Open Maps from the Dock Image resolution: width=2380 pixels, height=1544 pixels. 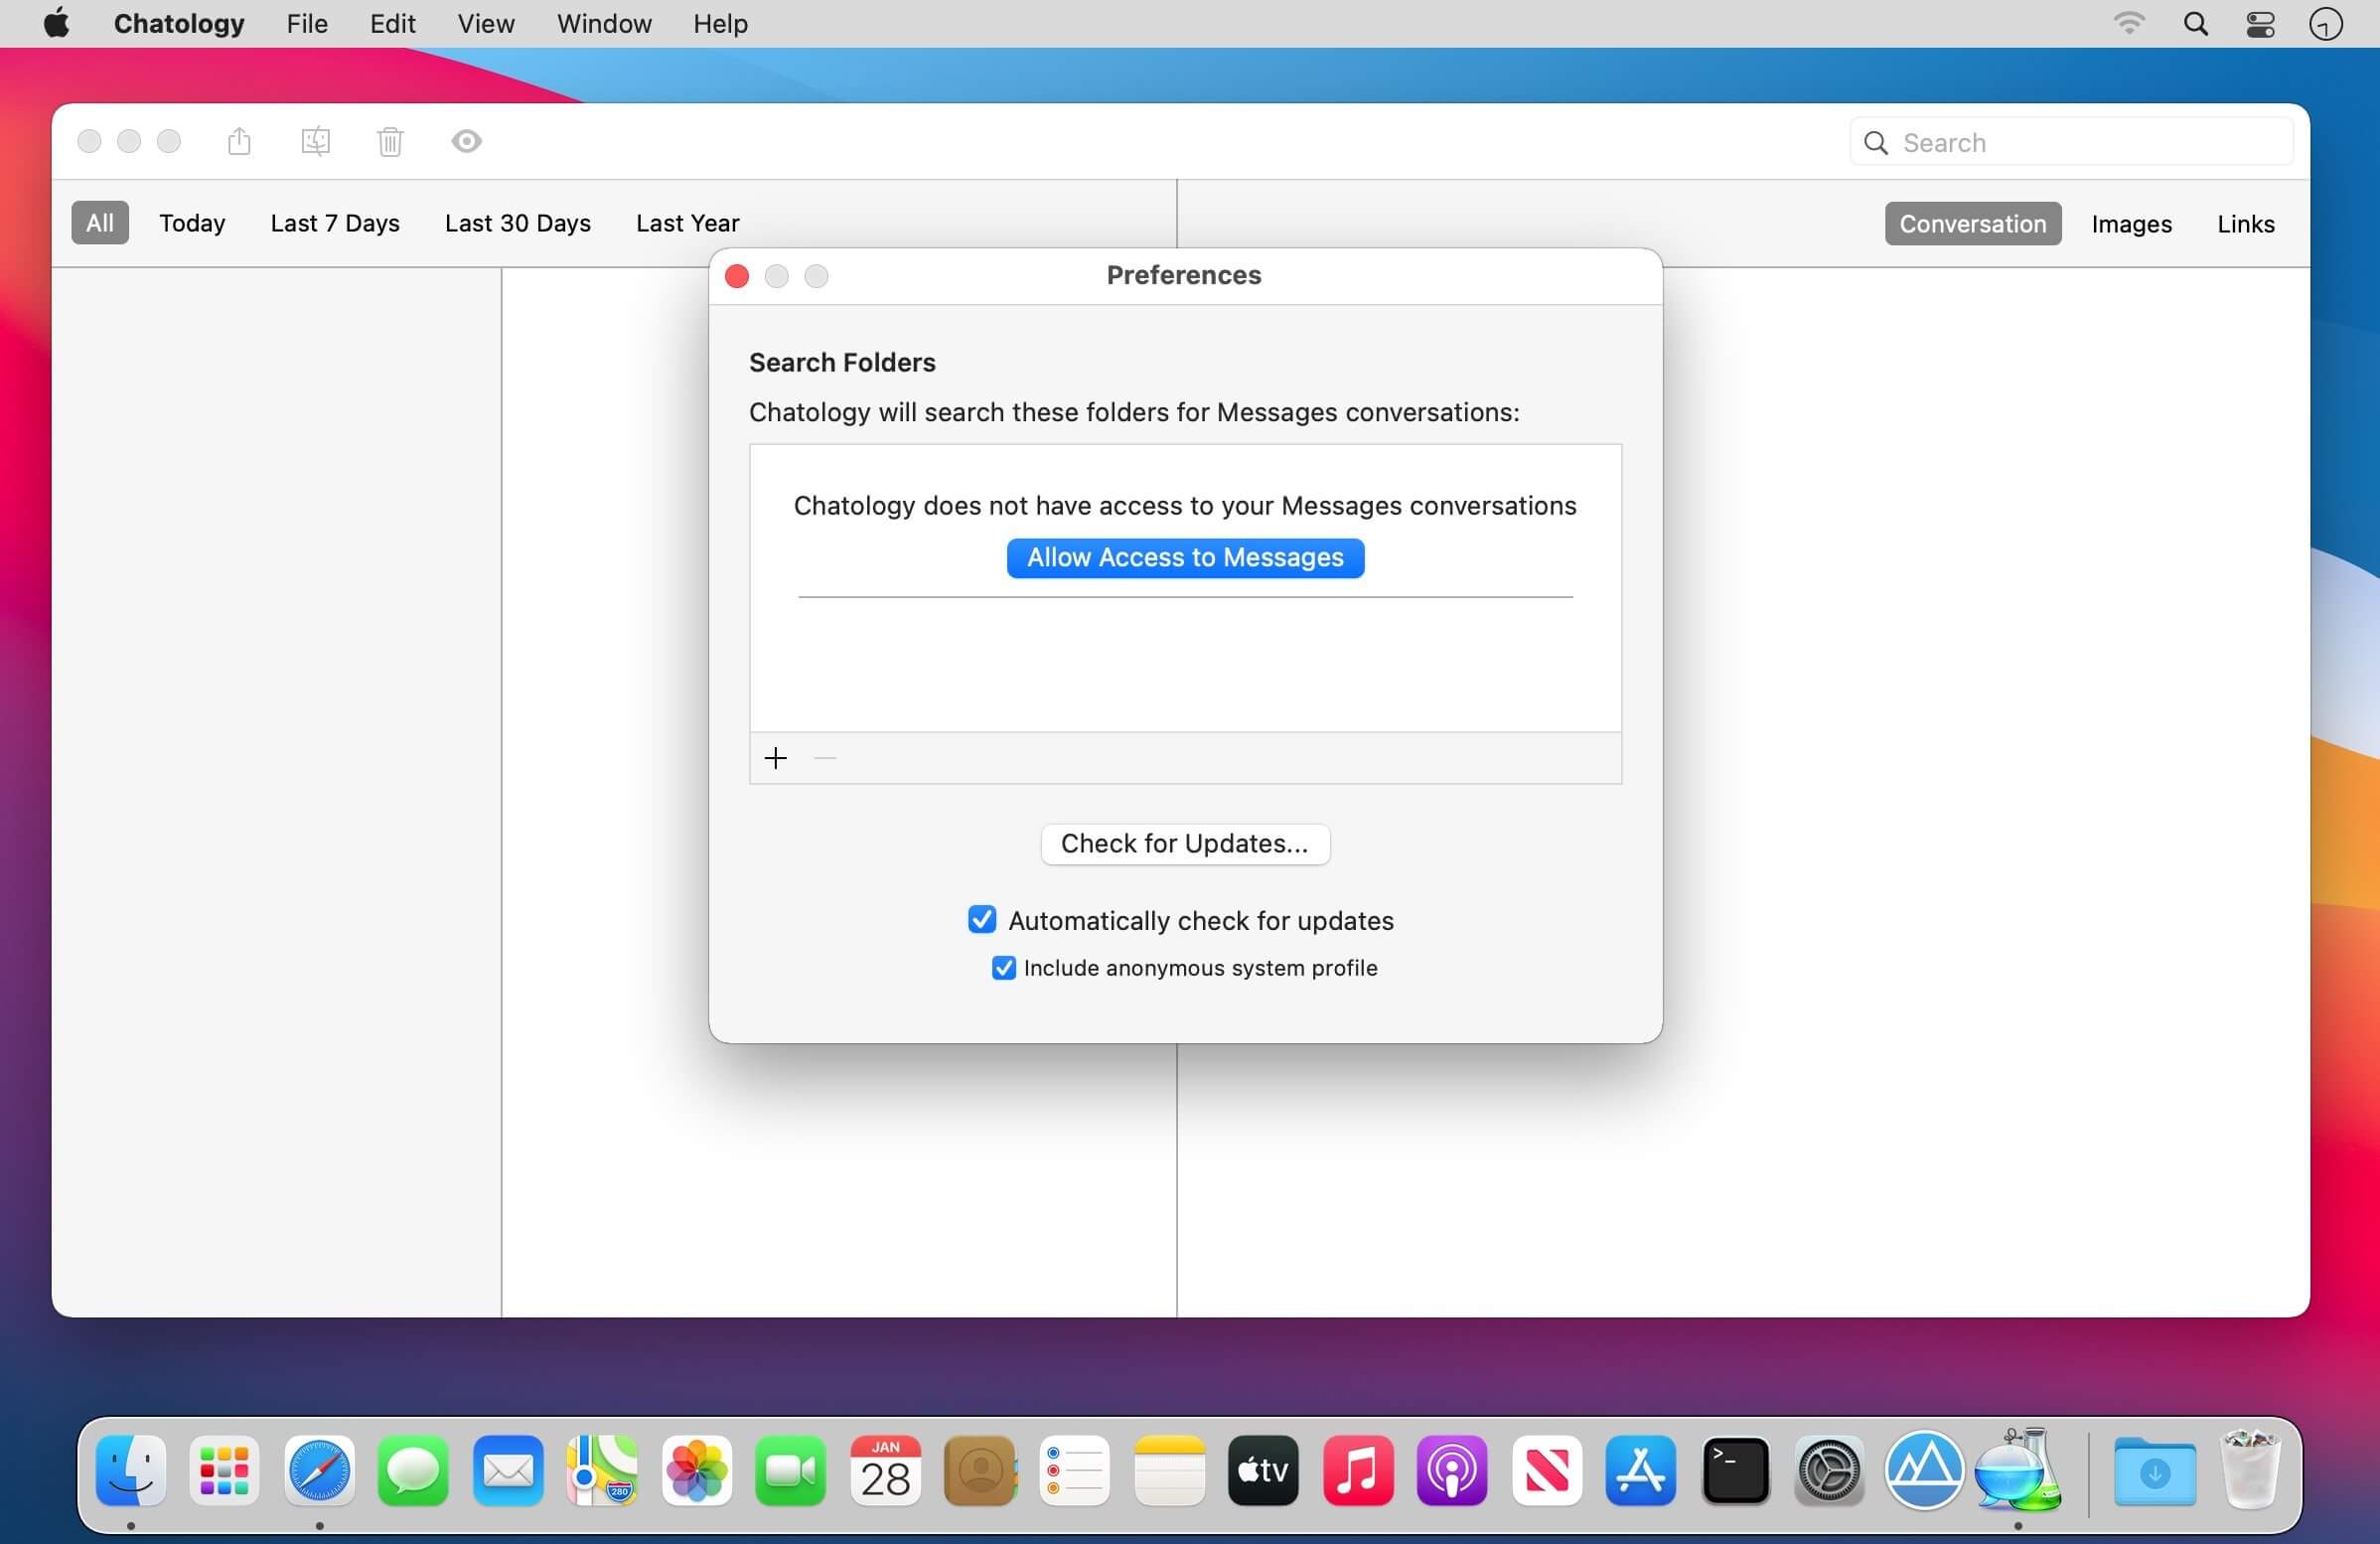coord(602,1470)
